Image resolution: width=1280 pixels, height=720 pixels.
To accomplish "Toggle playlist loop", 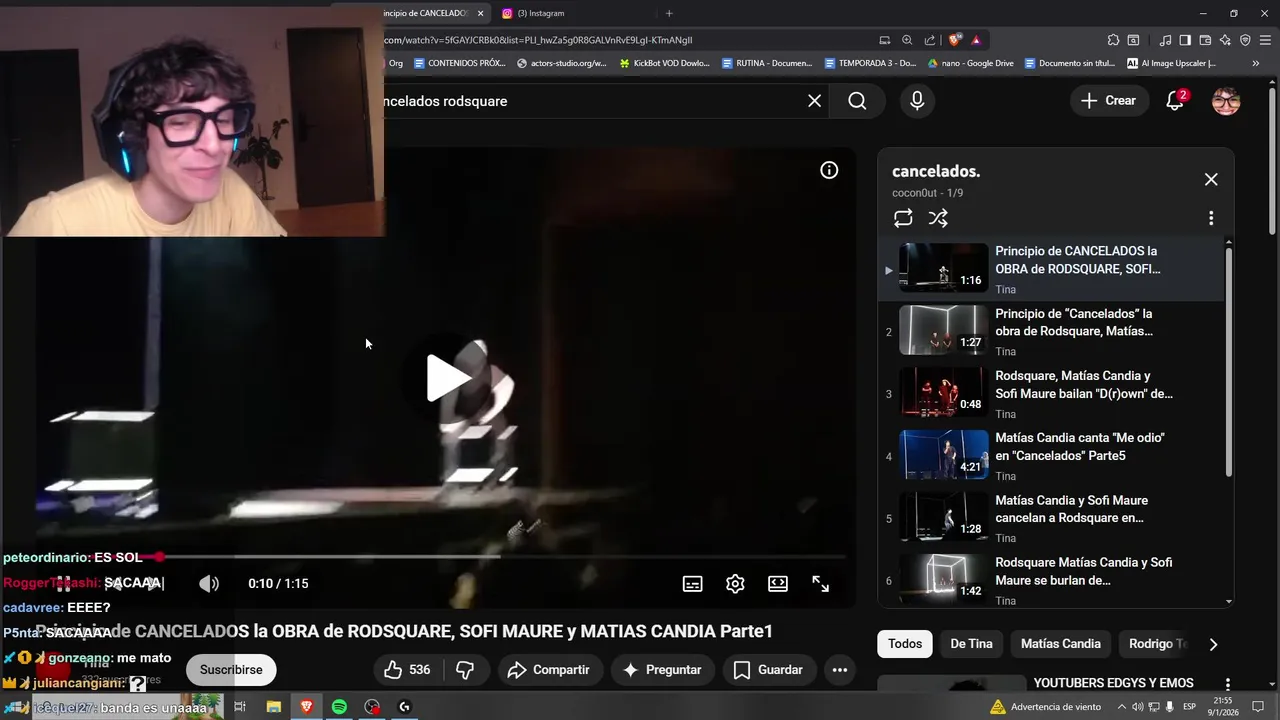I will [903, 218].
